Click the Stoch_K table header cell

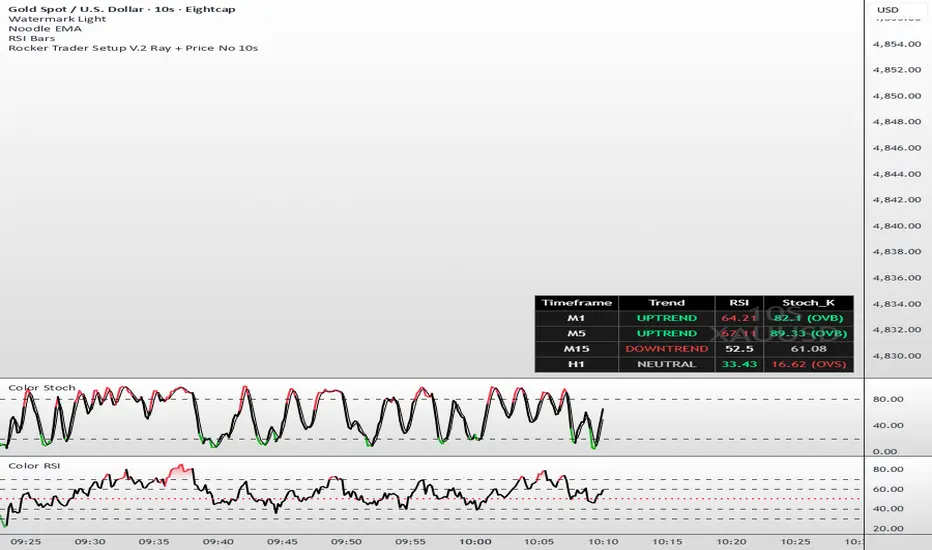(x=808, y=303)
